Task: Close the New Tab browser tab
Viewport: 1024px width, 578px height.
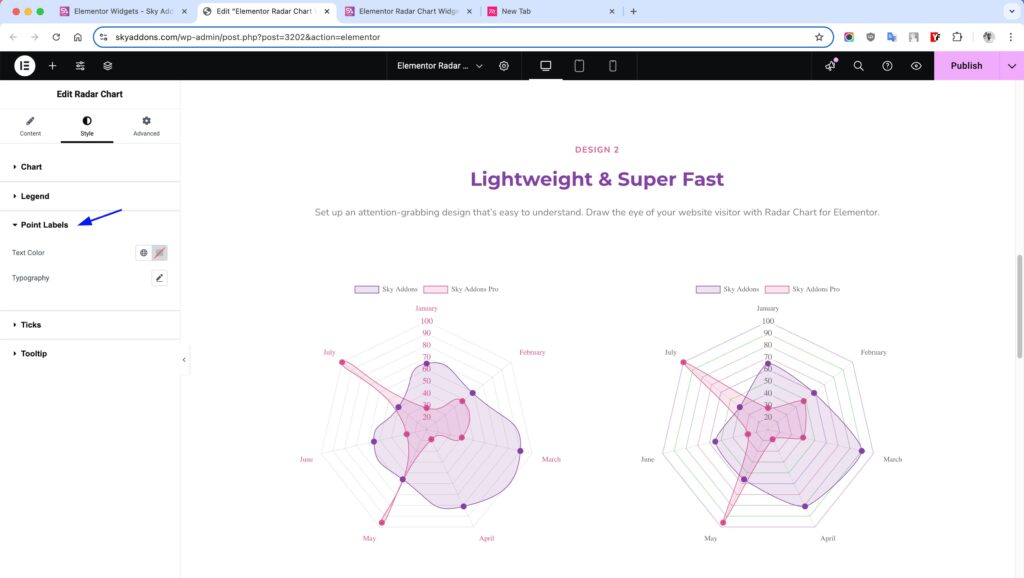Action: 612,11
